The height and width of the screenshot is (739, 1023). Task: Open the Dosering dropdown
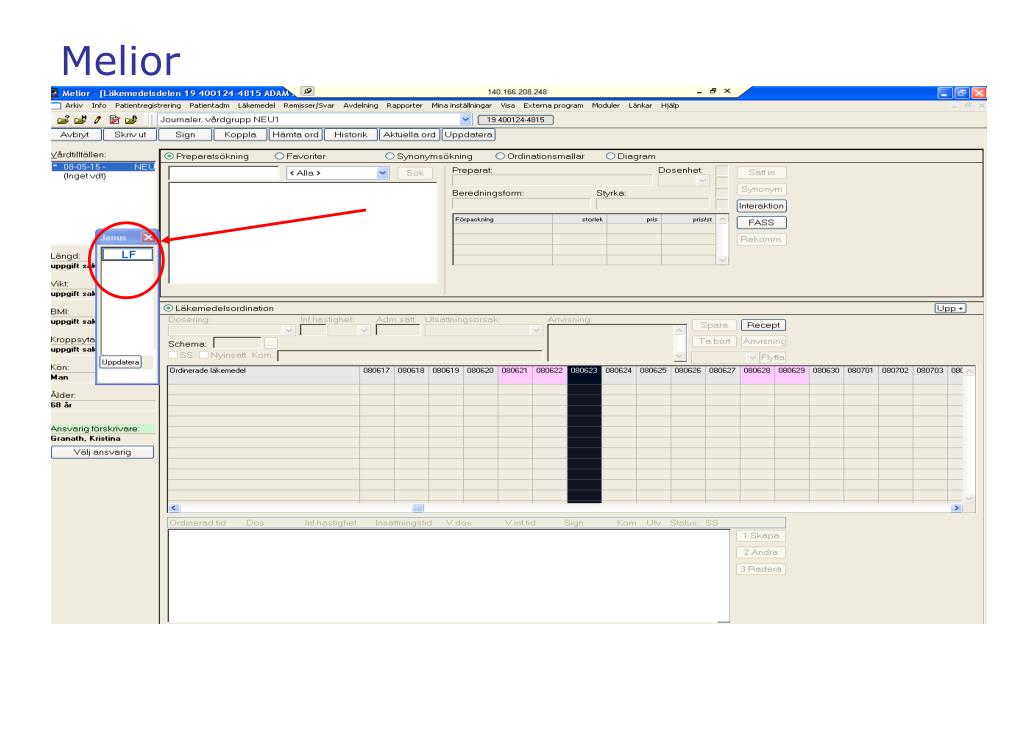coord(288,331)
